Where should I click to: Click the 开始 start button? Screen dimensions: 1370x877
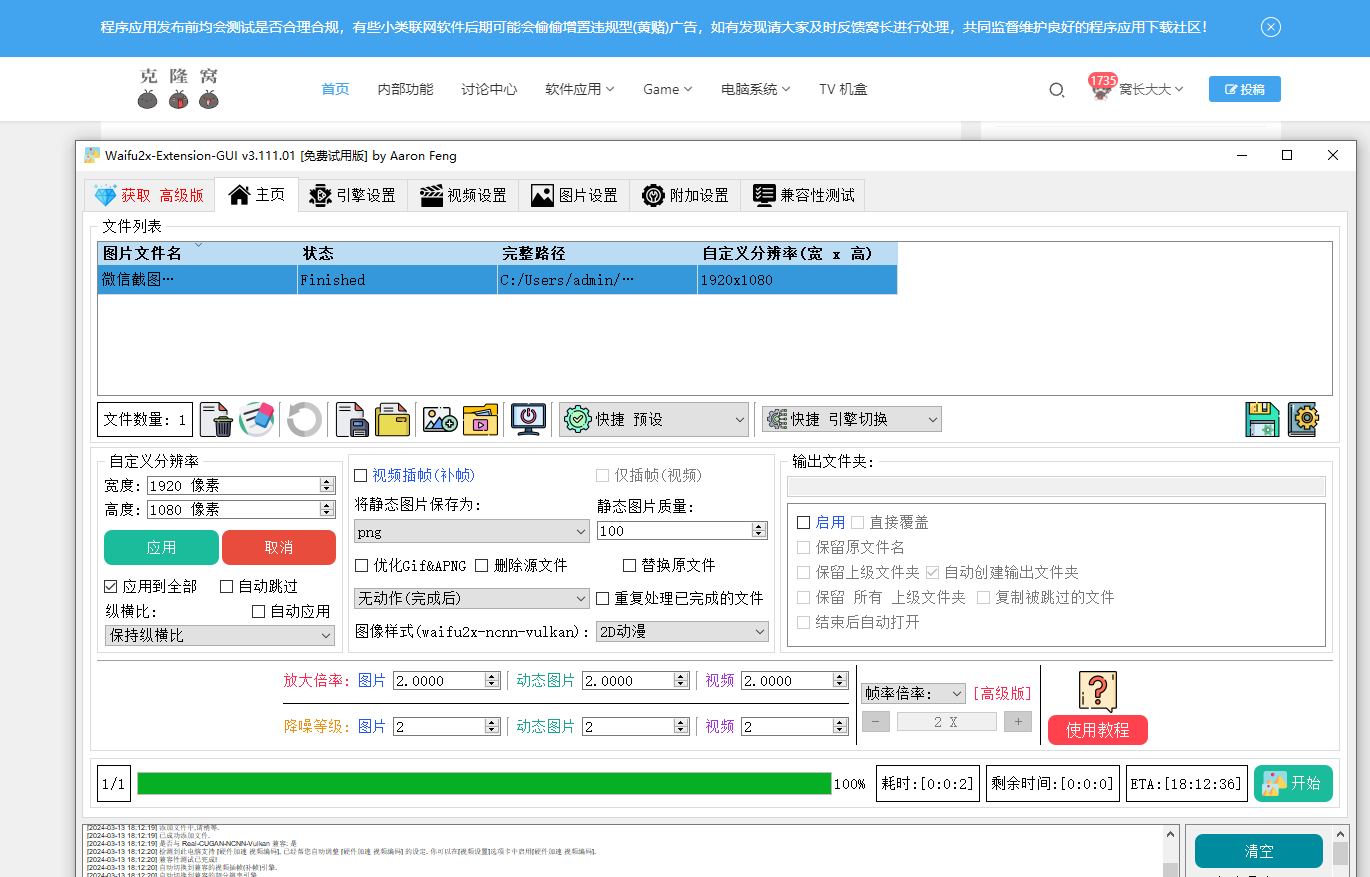[x=1293, y=783]
